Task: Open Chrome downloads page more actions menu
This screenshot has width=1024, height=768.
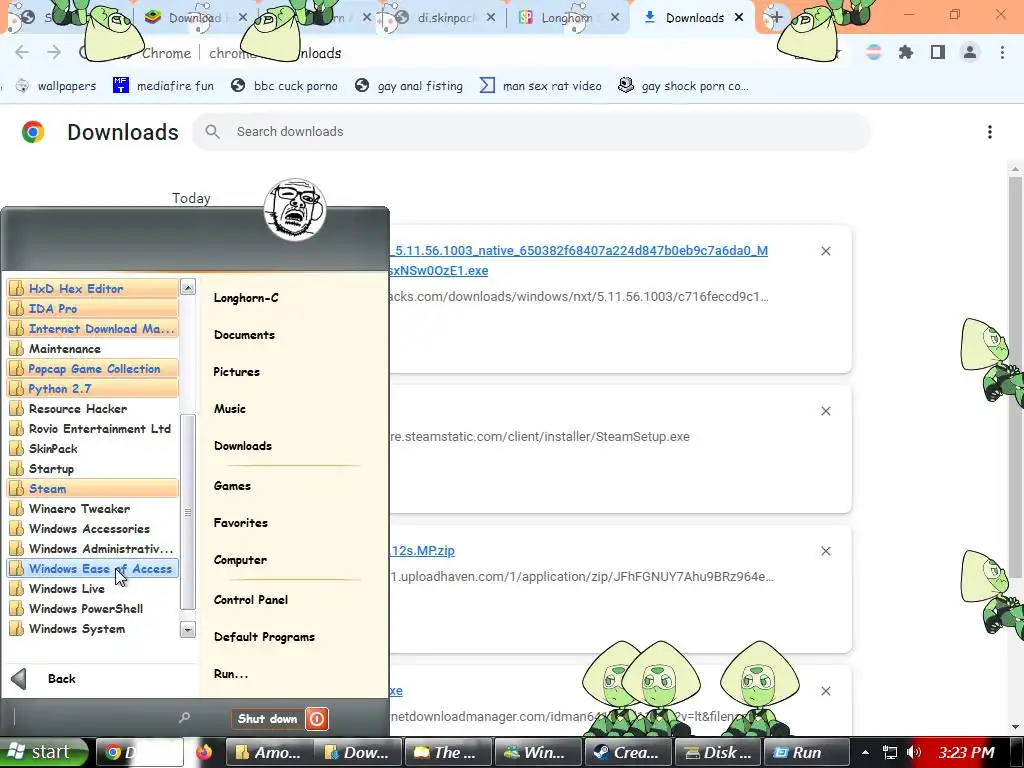Action: (990, 132)
